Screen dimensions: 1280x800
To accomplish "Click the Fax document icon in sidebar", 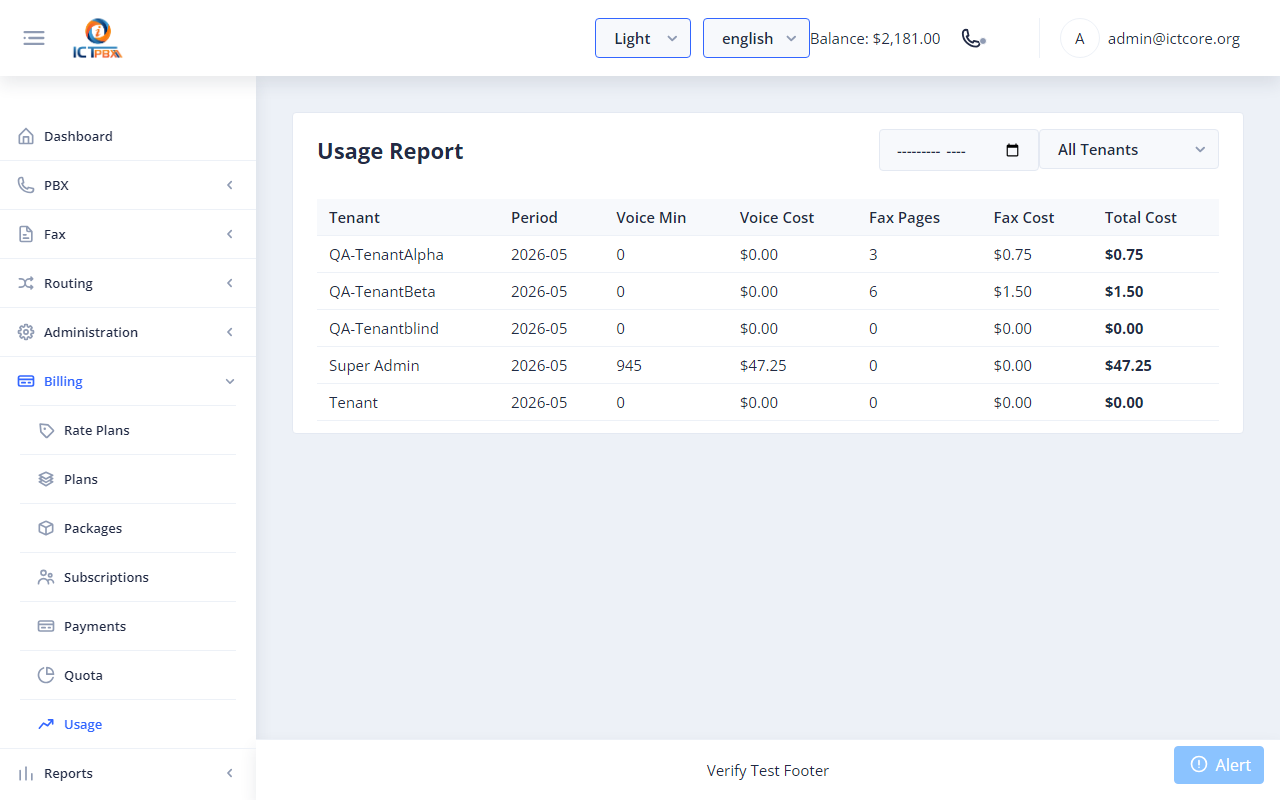I will coord(26,234).
